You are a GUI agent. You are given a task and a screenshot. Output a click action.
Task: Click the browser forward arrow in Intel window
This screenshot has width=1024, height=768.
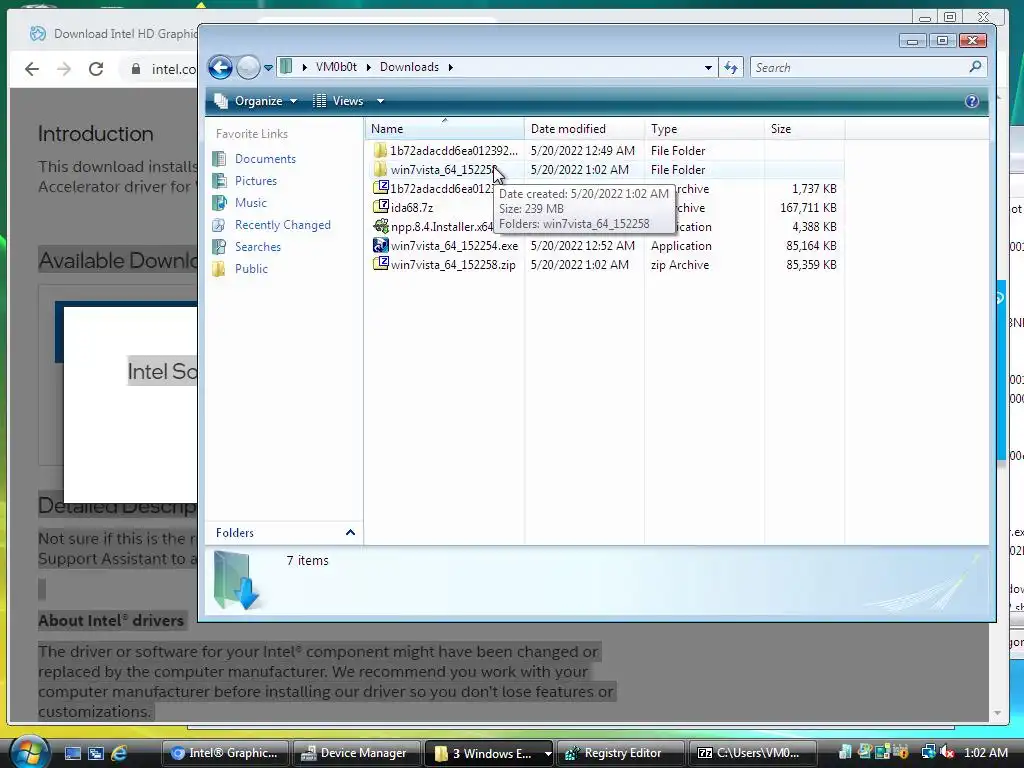point(64,69)
